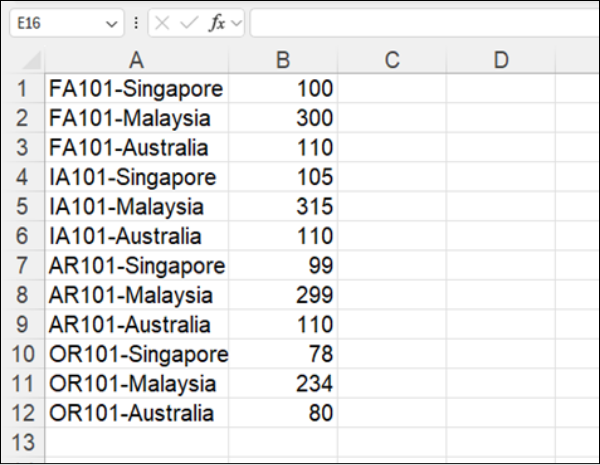Click the Cancel X icon in formula bar
Viewport: 600px width, 465px height.
click(163, 24)
